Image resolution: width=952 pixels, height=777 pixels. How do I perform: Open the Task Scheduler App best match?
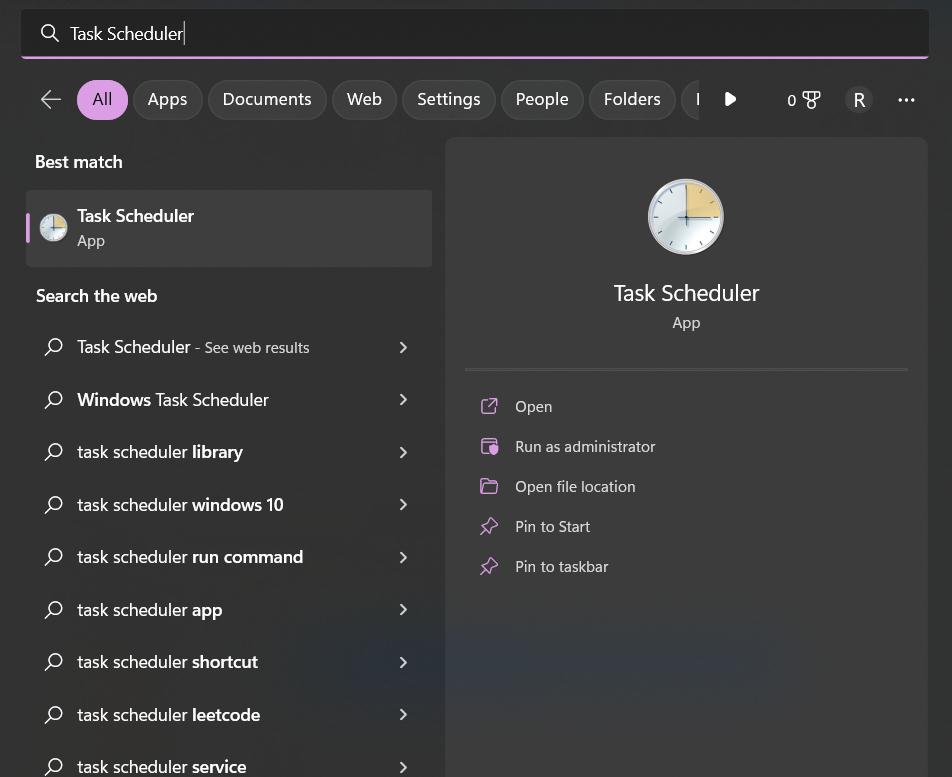click(229, 228)
